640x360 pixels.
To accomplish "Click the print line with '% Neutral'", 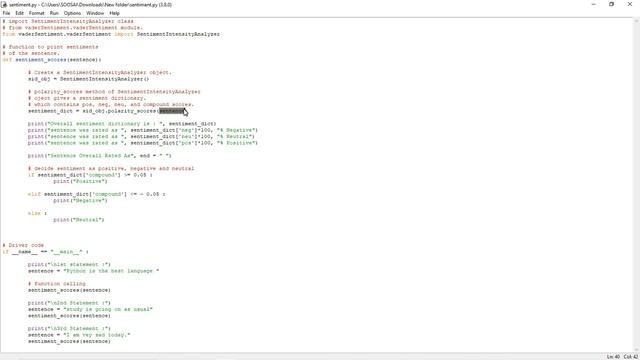I will pyautogui.click(x=141, y=137).
